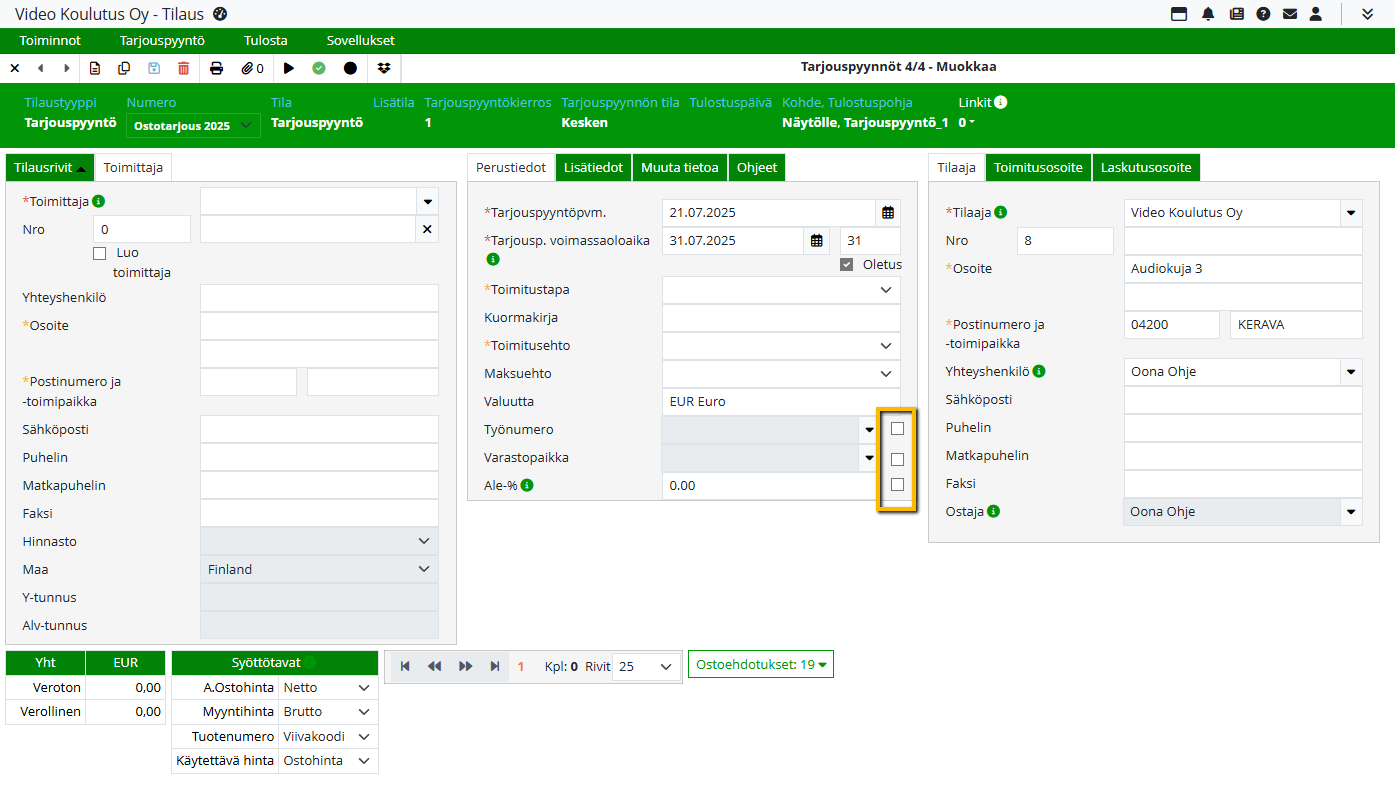Open the Toimitusosoite tab

1038,167
